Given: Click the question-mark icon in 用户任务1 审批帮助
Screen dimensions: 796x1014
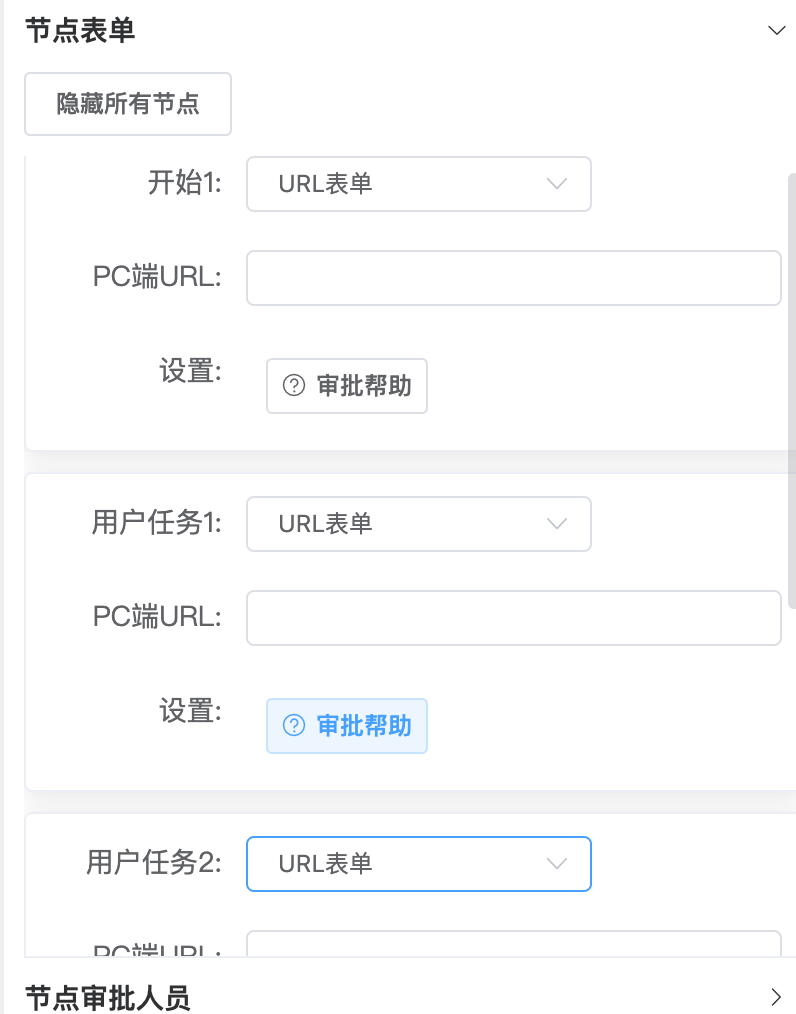Looking at the screenshot, I should [x=294, y=726].
